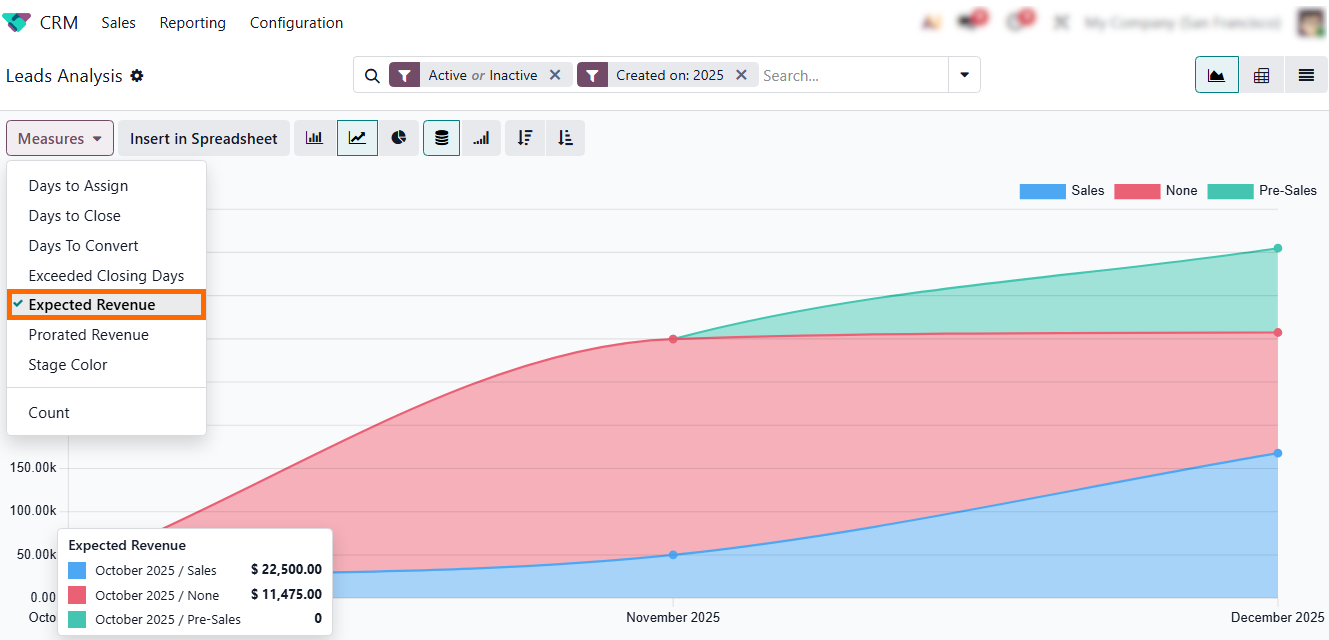Open the Configuration menu
The width and height of the screenshot is (1329, 640).
click(296, 23)
